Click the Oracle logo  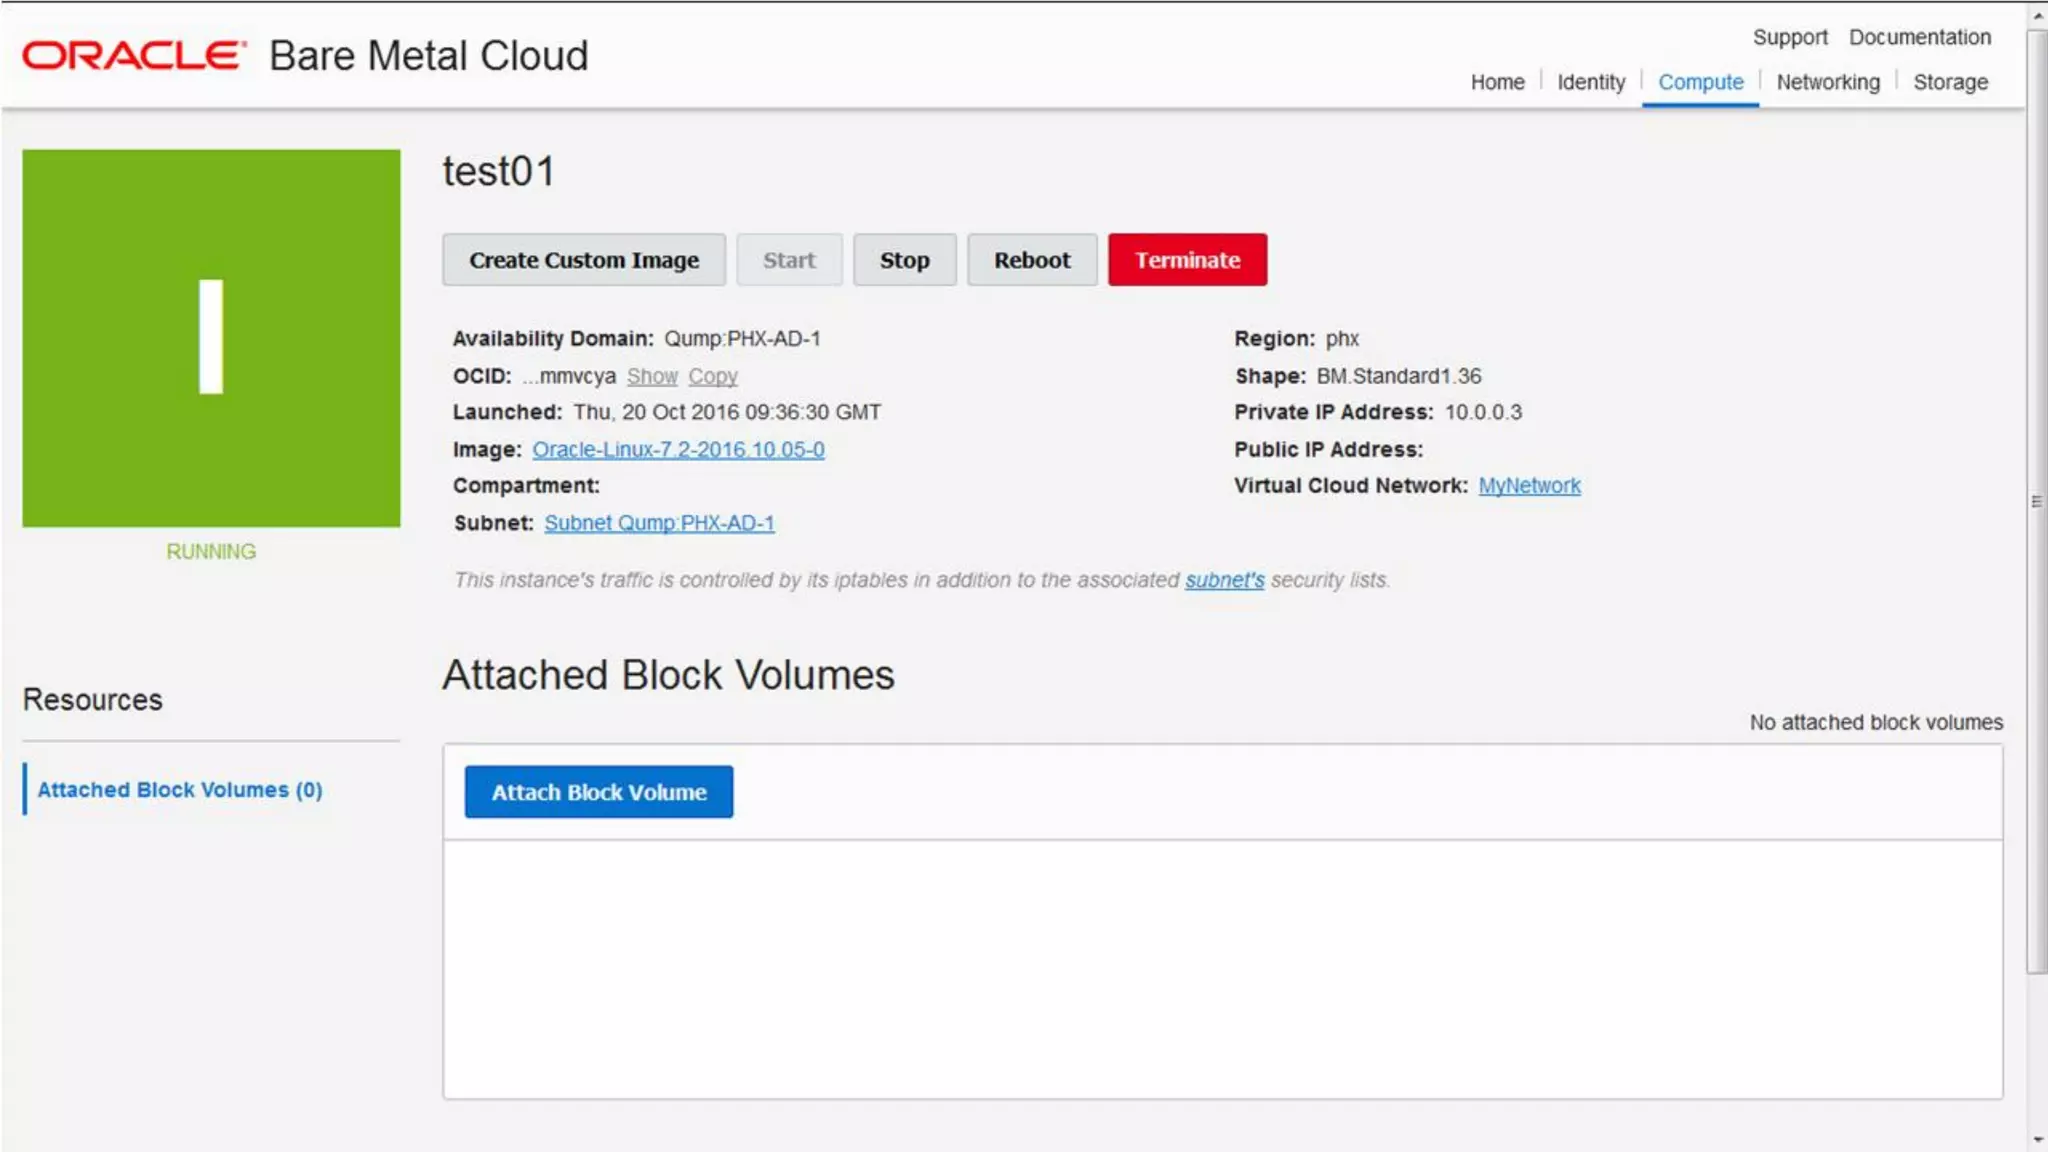(134, 55)
